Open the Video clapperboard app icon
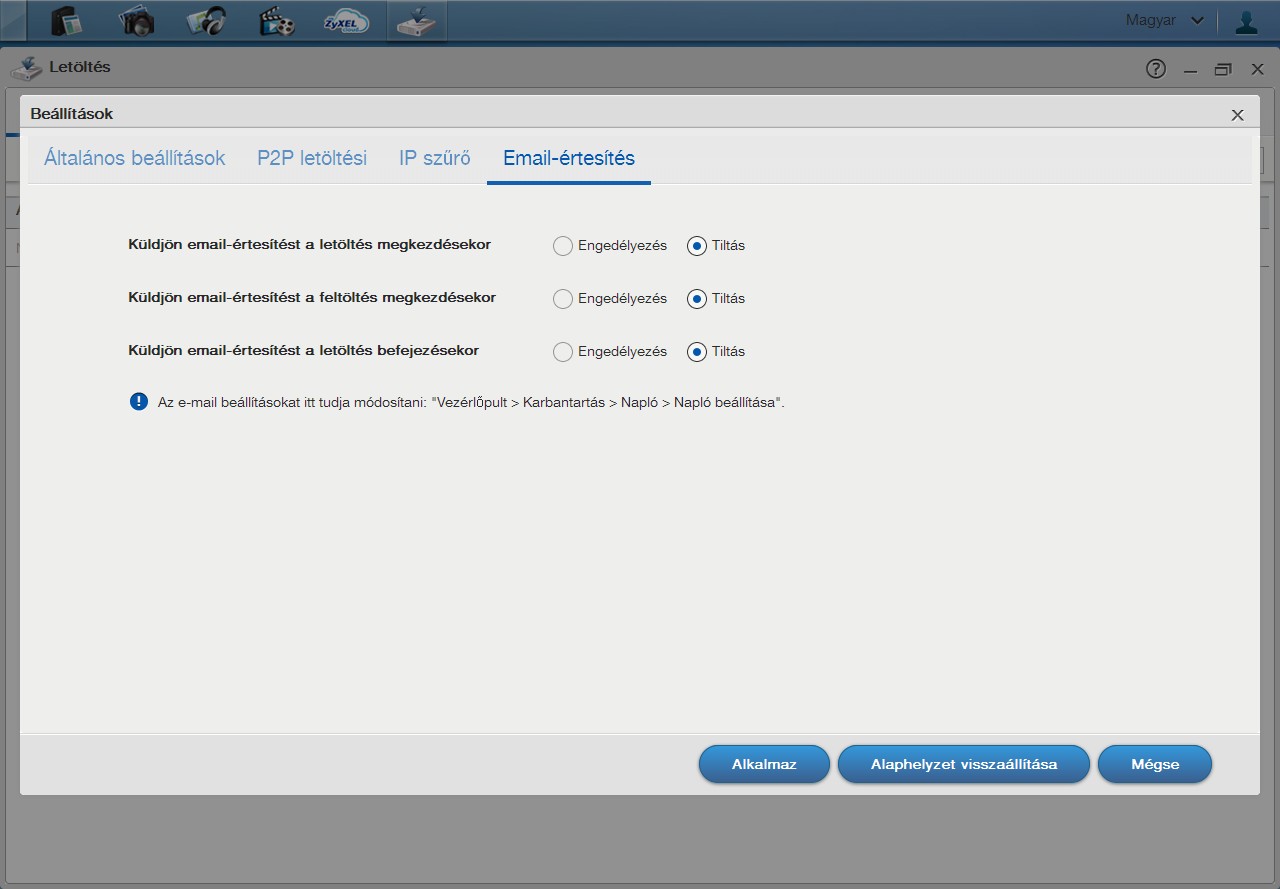The height and width of the screenshot is (889, 1280). coord(276,21)
